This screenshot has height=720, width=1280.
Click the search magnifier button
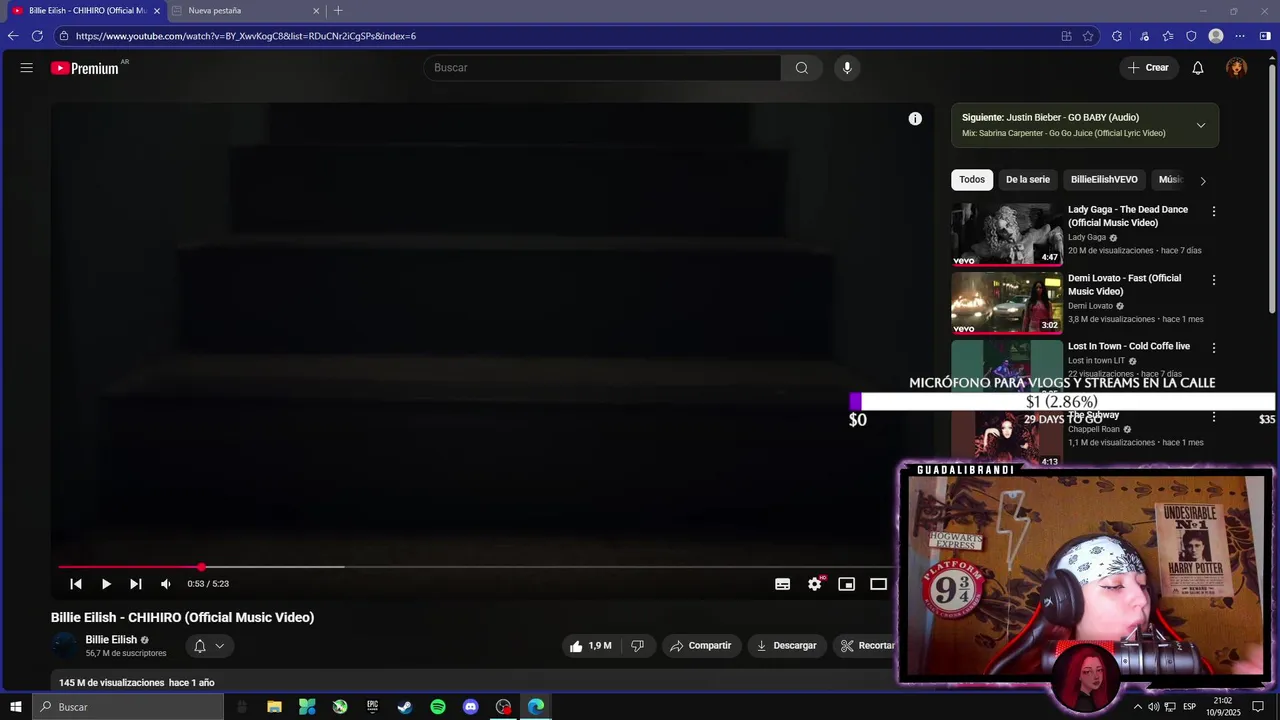[802, 68]
